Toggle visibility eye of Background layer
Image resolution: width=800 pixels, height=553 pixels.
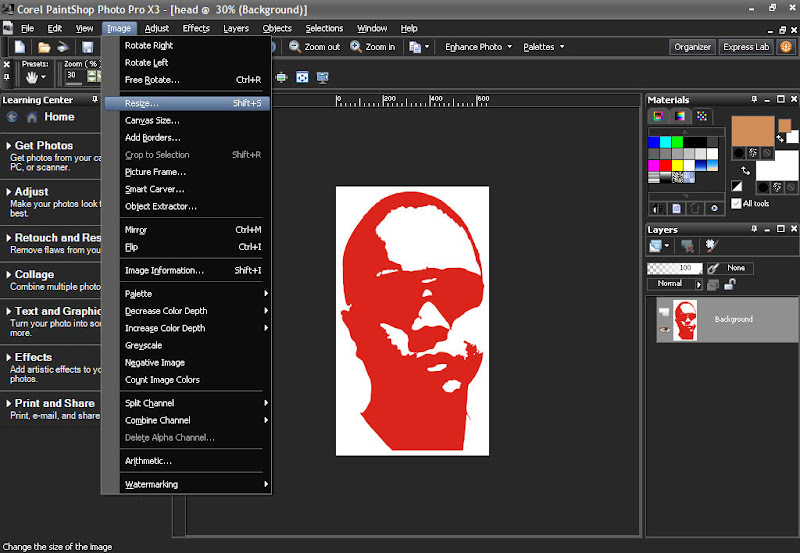(663, 329)
